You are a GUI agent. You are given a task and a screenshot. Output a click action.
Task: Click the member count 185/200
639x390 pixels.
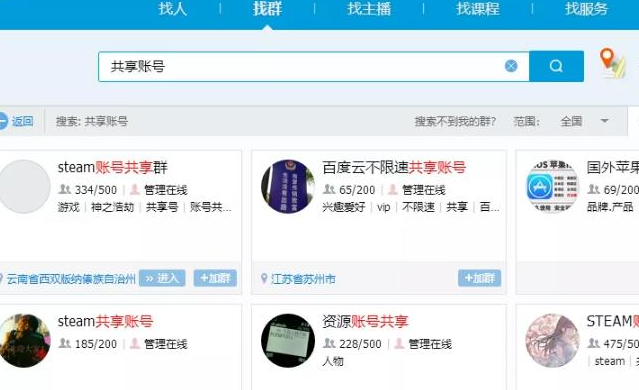point(96,344)
